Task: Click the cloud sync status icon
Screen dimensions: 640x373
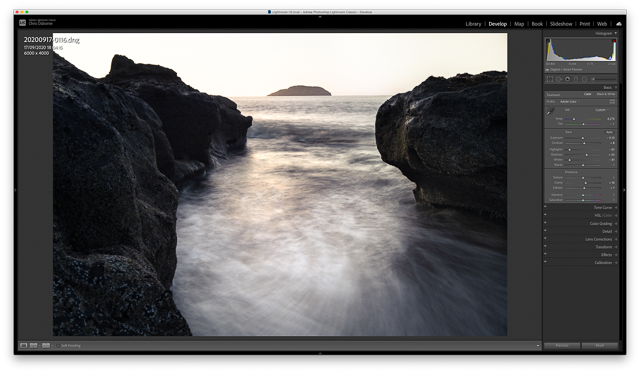Action: point(619,24)
